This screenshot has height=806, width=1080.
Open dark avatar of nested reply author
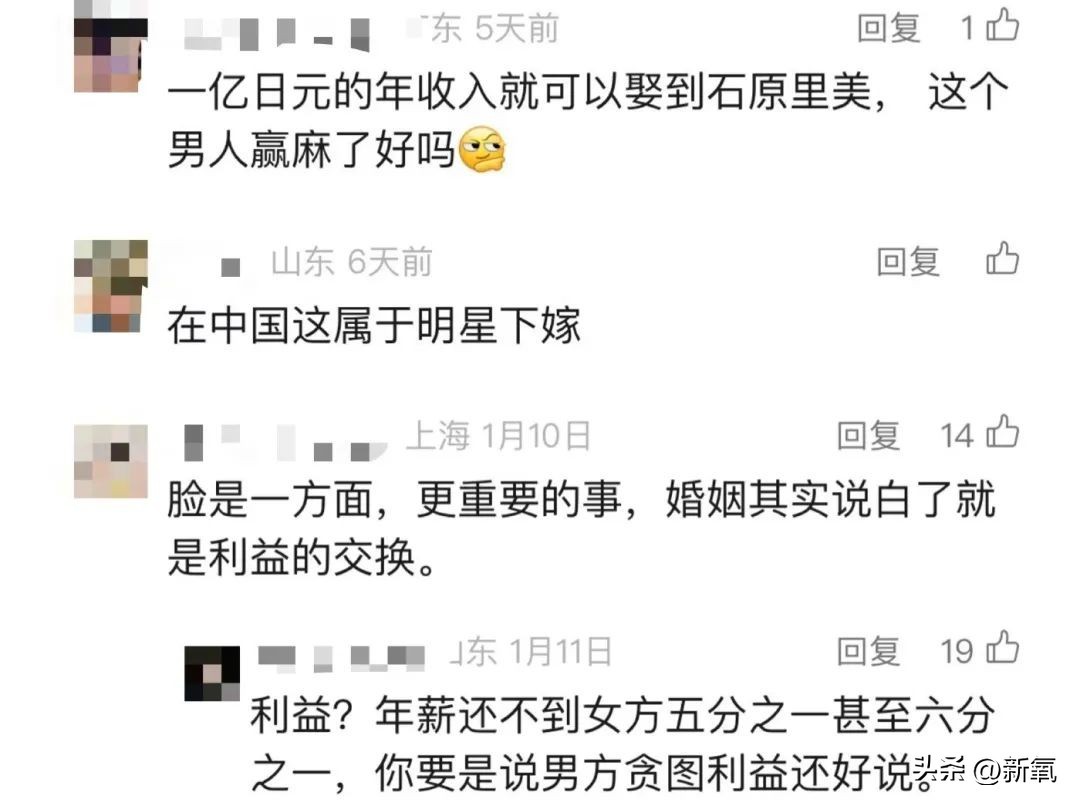click(x=212, y=673)
